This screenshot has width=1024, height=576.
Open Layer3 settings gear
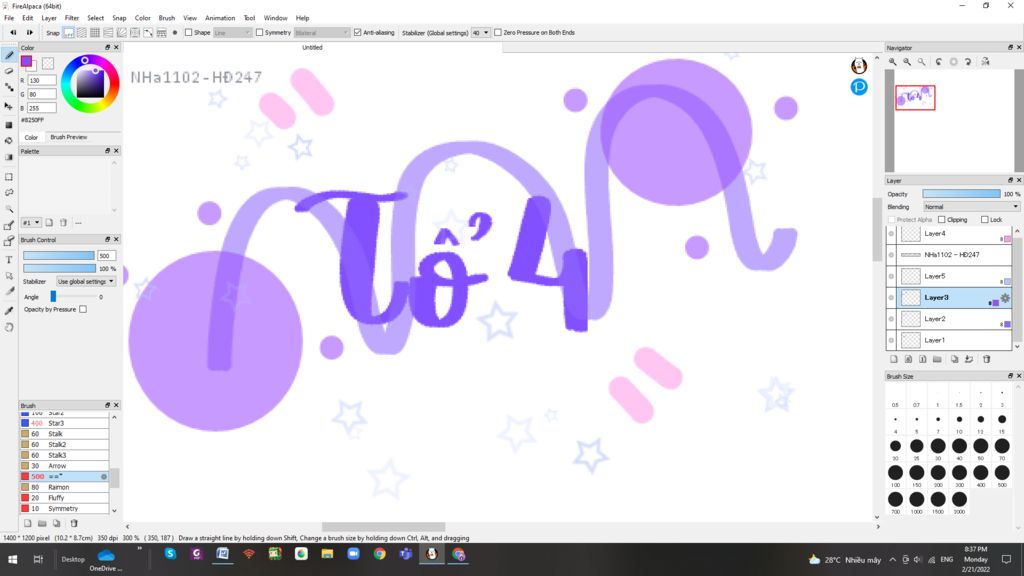(1005, 298)
